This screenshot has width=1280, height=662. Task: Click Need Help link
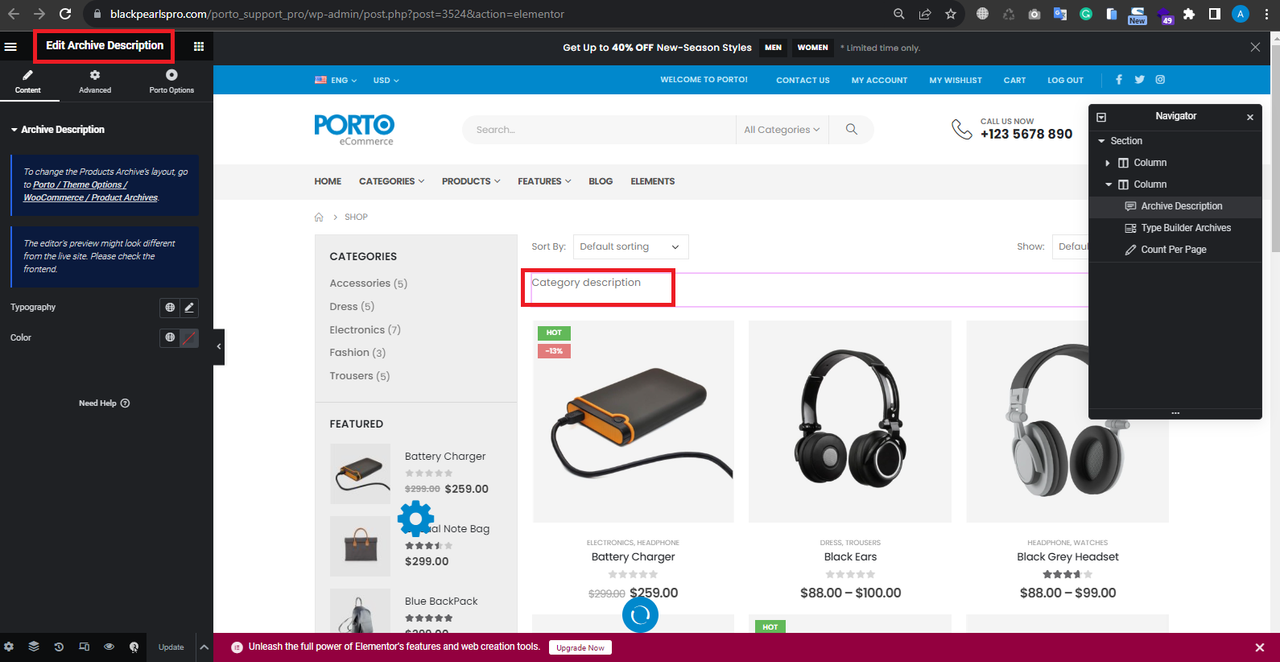tap(104, 403)
